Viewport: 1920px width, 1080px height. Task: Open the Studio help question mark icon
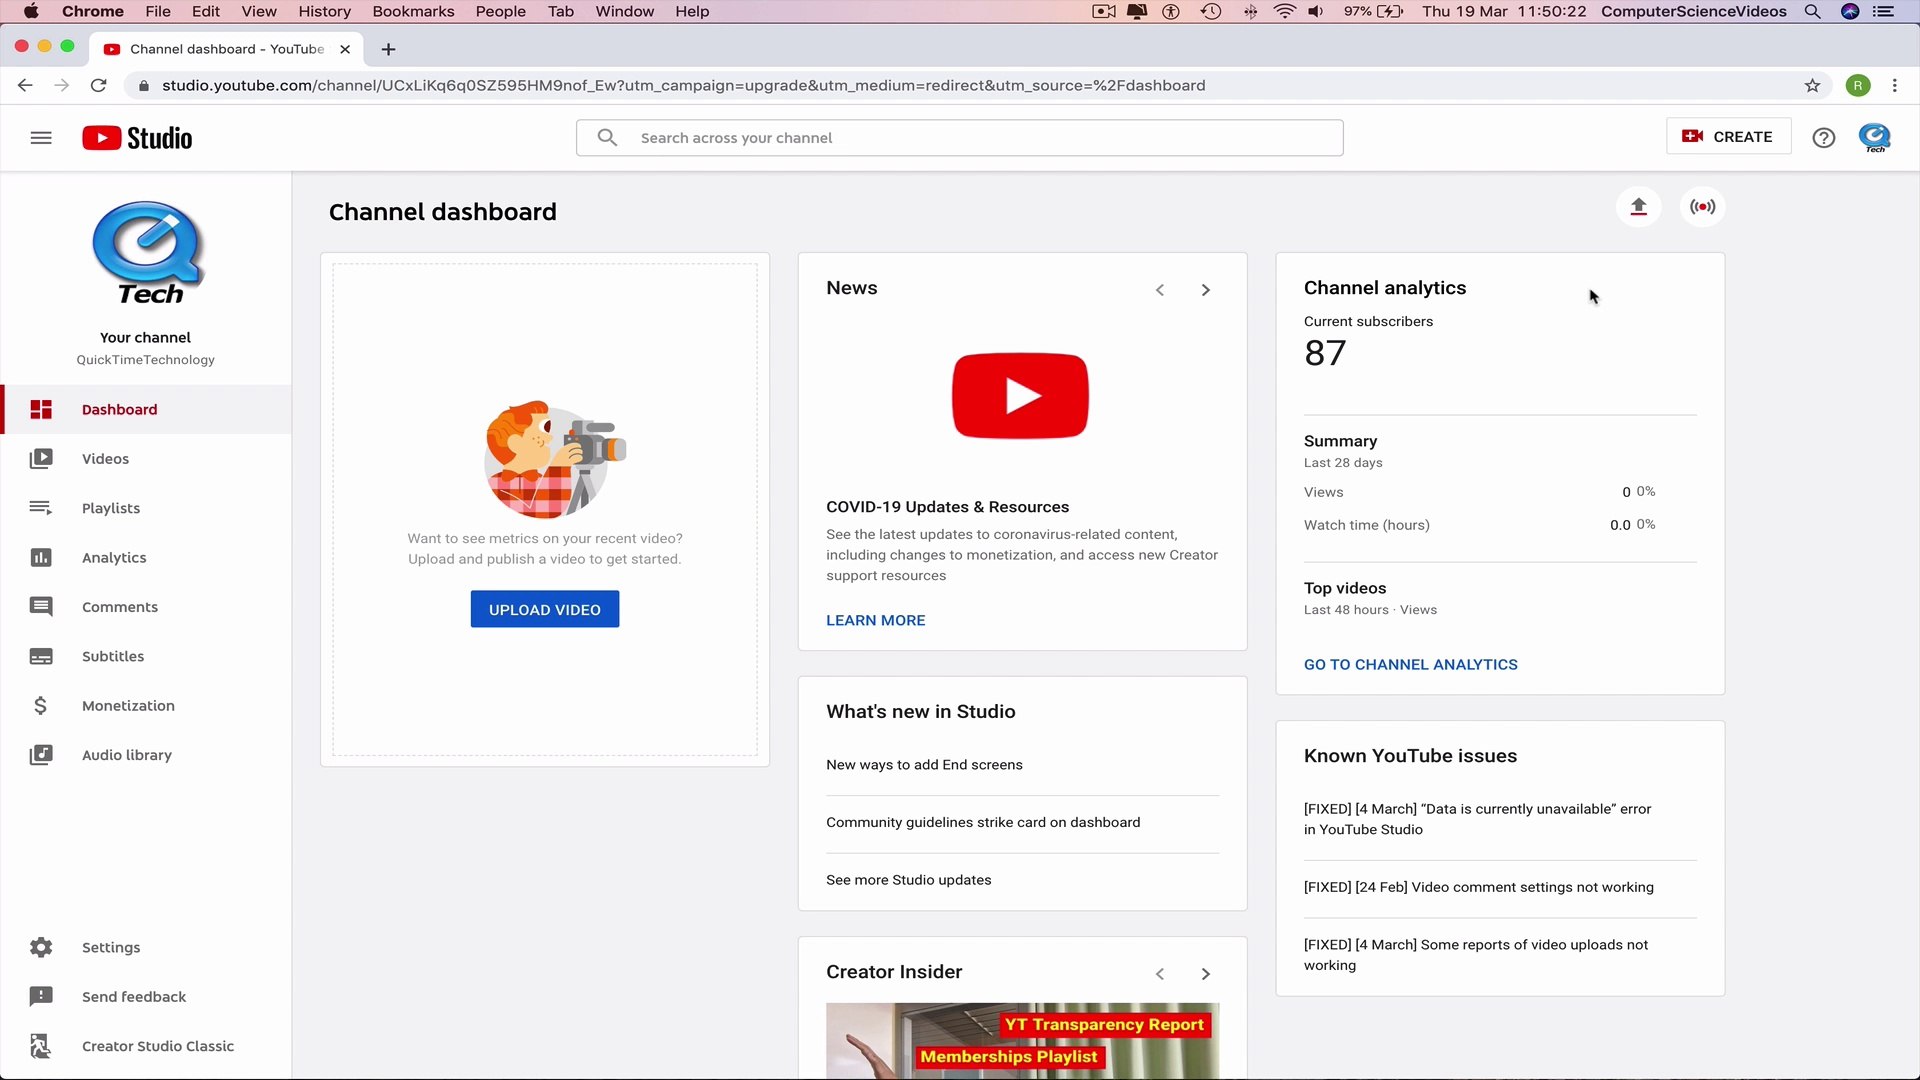[x=1823, y=137]
